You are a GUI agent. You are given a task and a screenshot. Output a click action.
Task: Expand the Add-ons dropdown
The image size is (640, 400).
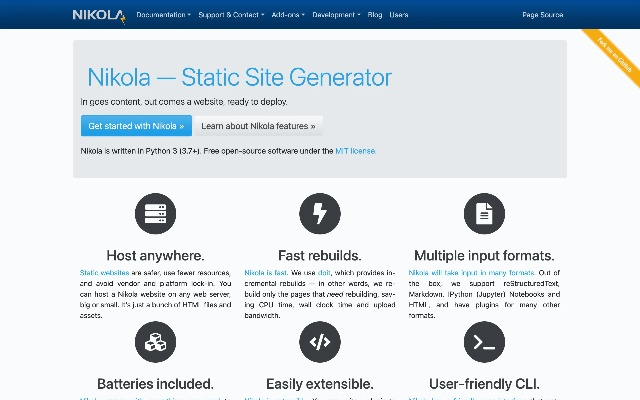tap(288, 15)
